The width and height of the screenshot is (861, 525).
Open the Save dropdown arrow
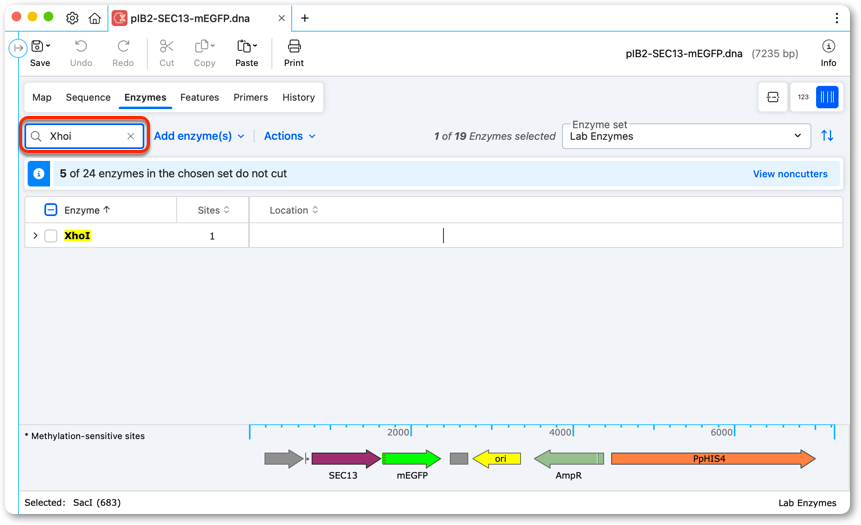[x=48, y=46]
